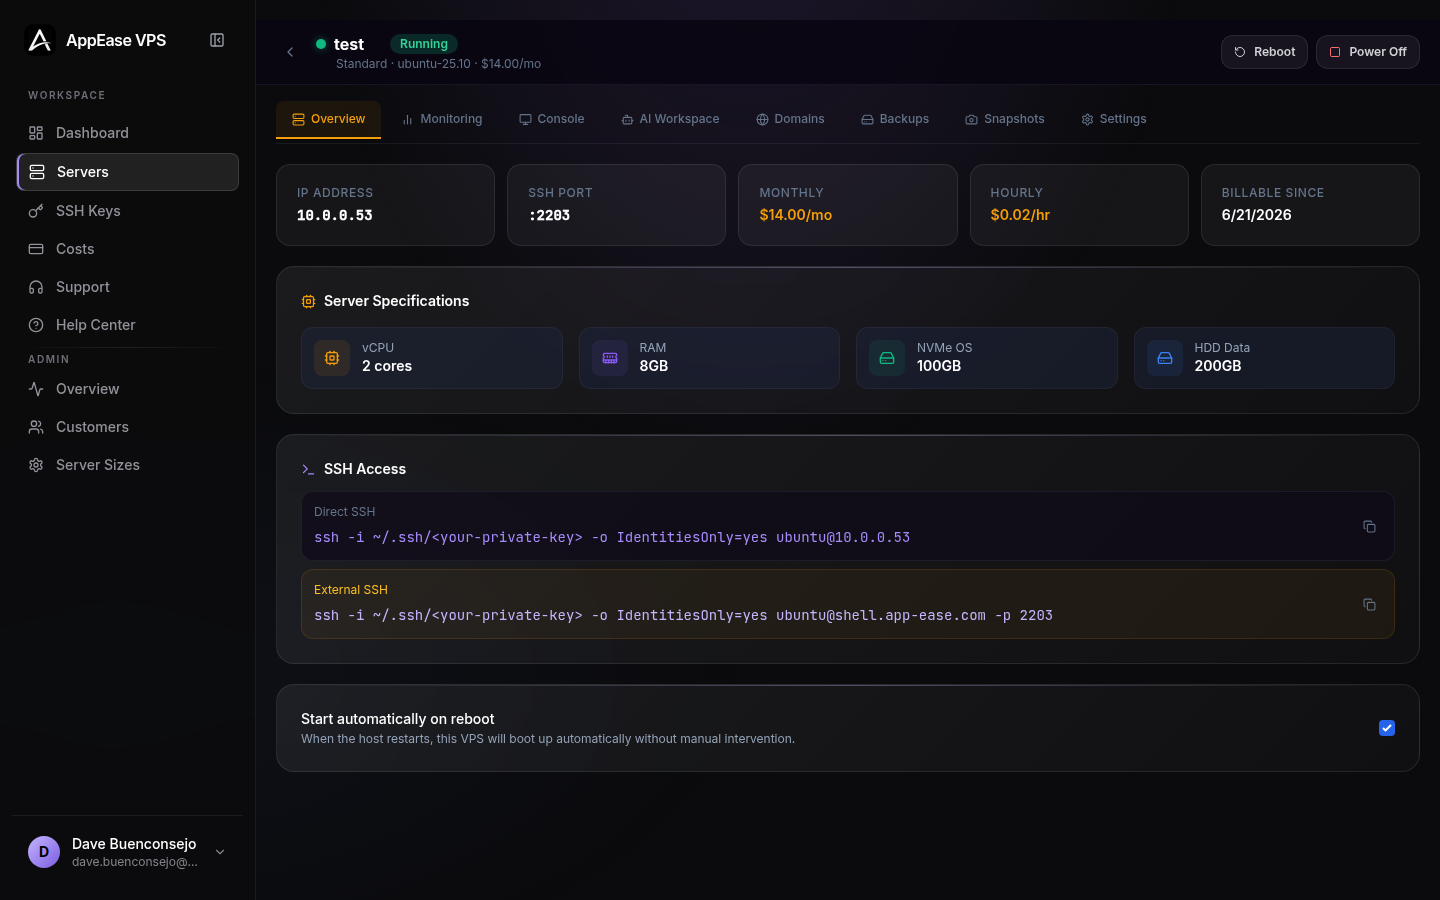Click the Server Specifications heading icon
Viewport: 1440px width, 900px height.
[308, 301]
